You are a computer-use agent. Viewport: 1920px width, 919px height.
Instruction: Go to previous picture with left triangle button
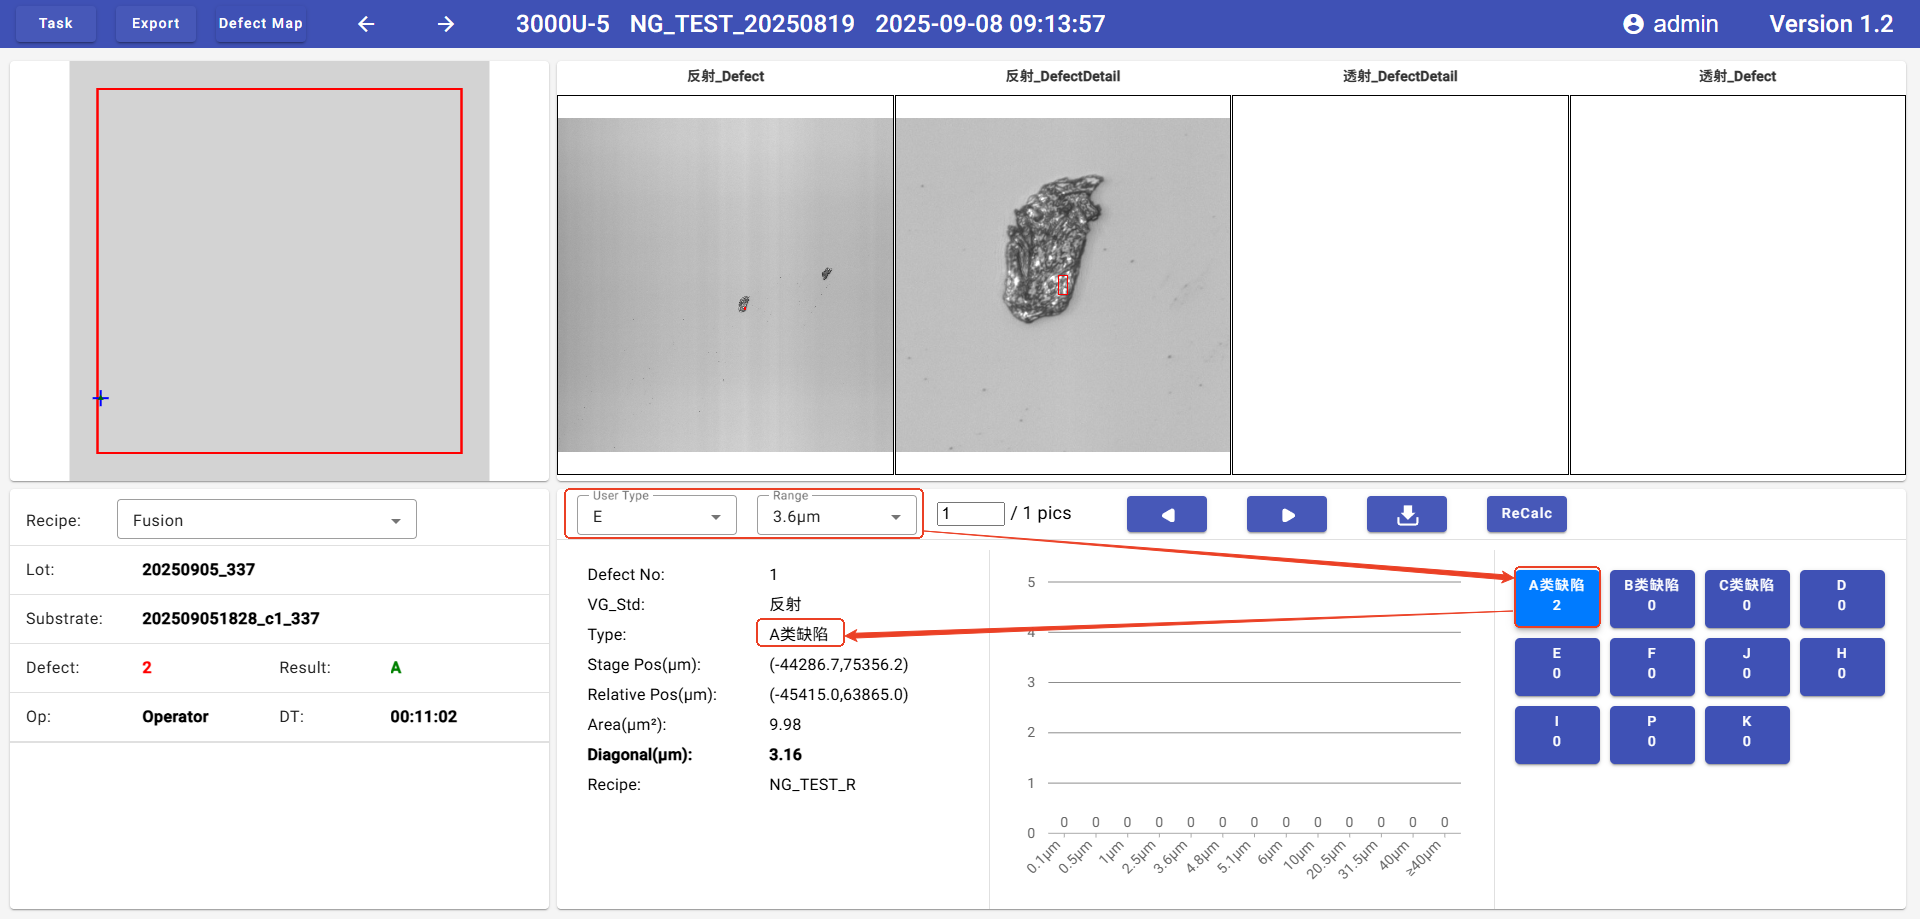(1166, 515)
